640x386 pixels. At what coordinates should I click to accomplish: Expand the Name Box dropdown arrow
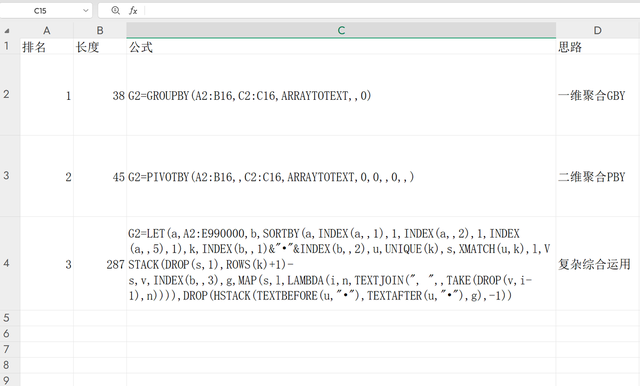point(85,11)
